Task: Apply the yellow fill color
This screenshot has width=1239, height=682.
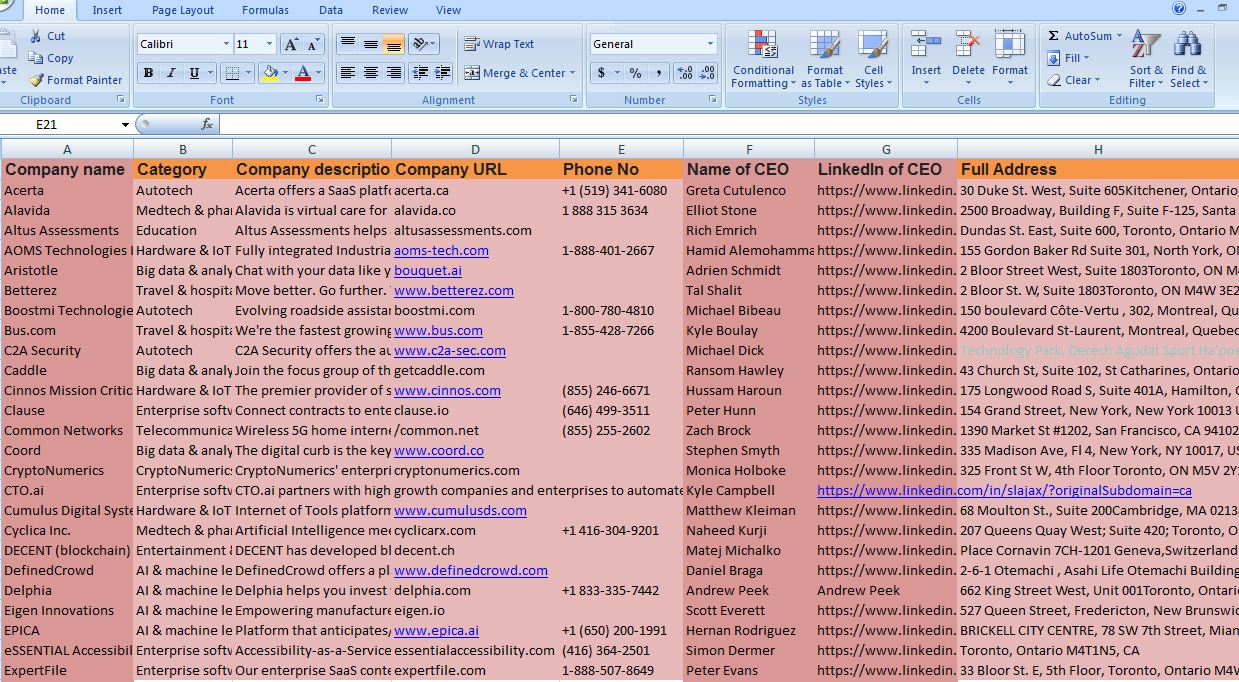Action: point(269,73)
